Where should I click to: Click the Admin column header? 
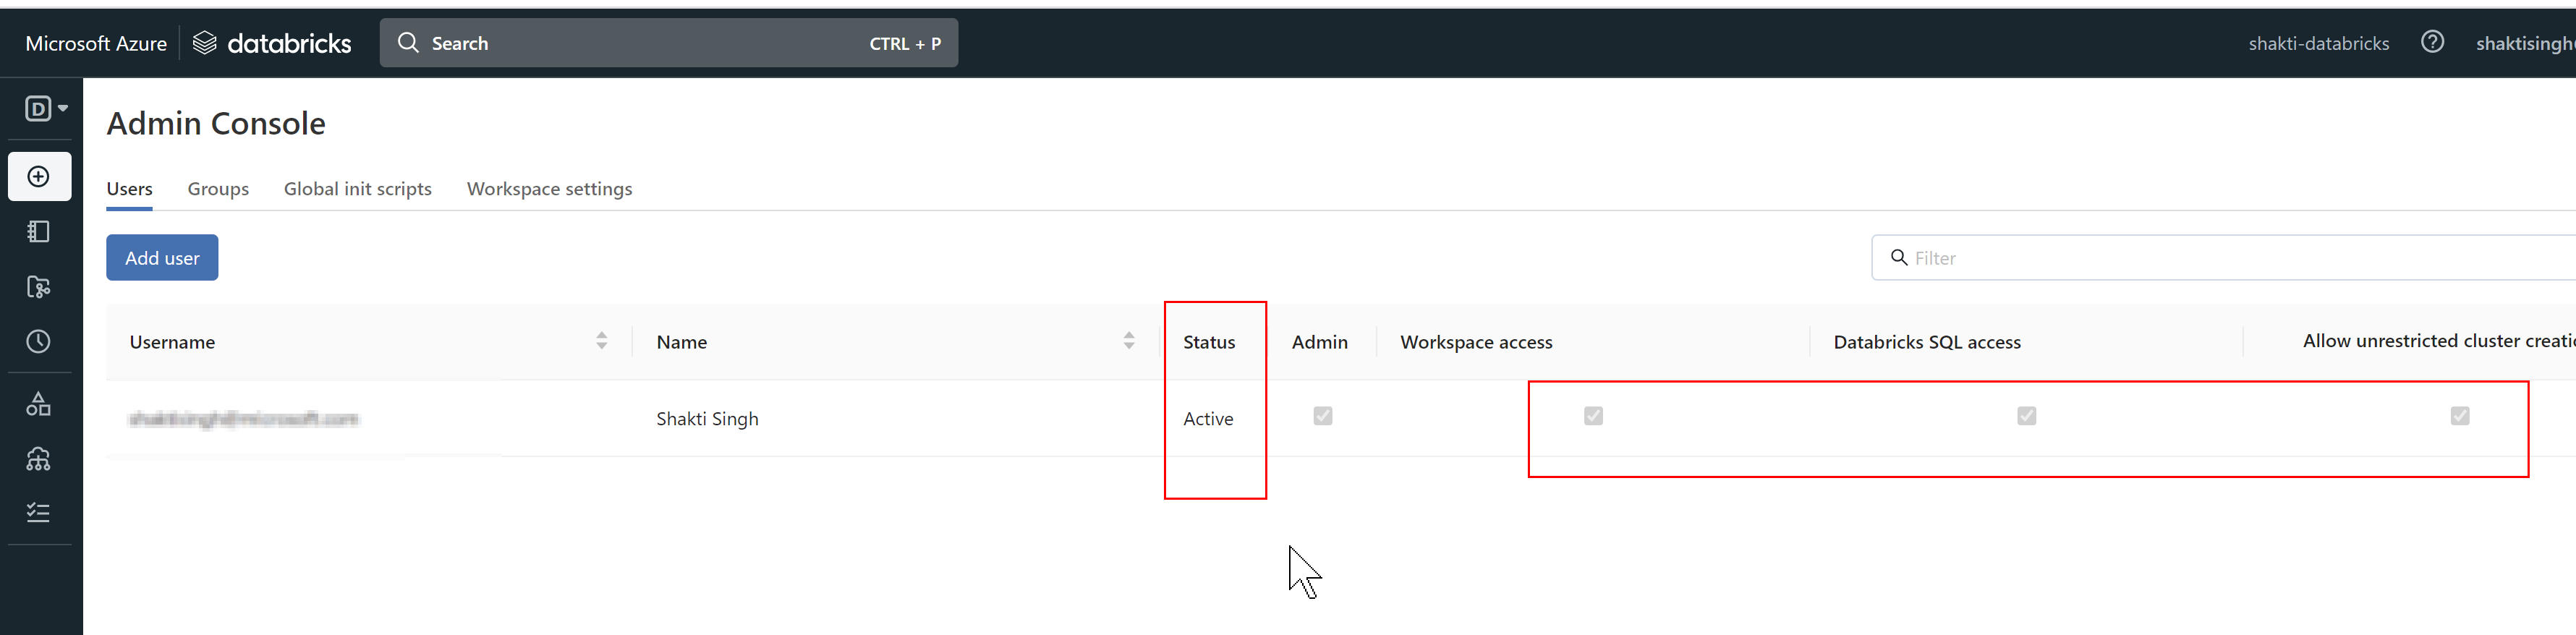1319,342
